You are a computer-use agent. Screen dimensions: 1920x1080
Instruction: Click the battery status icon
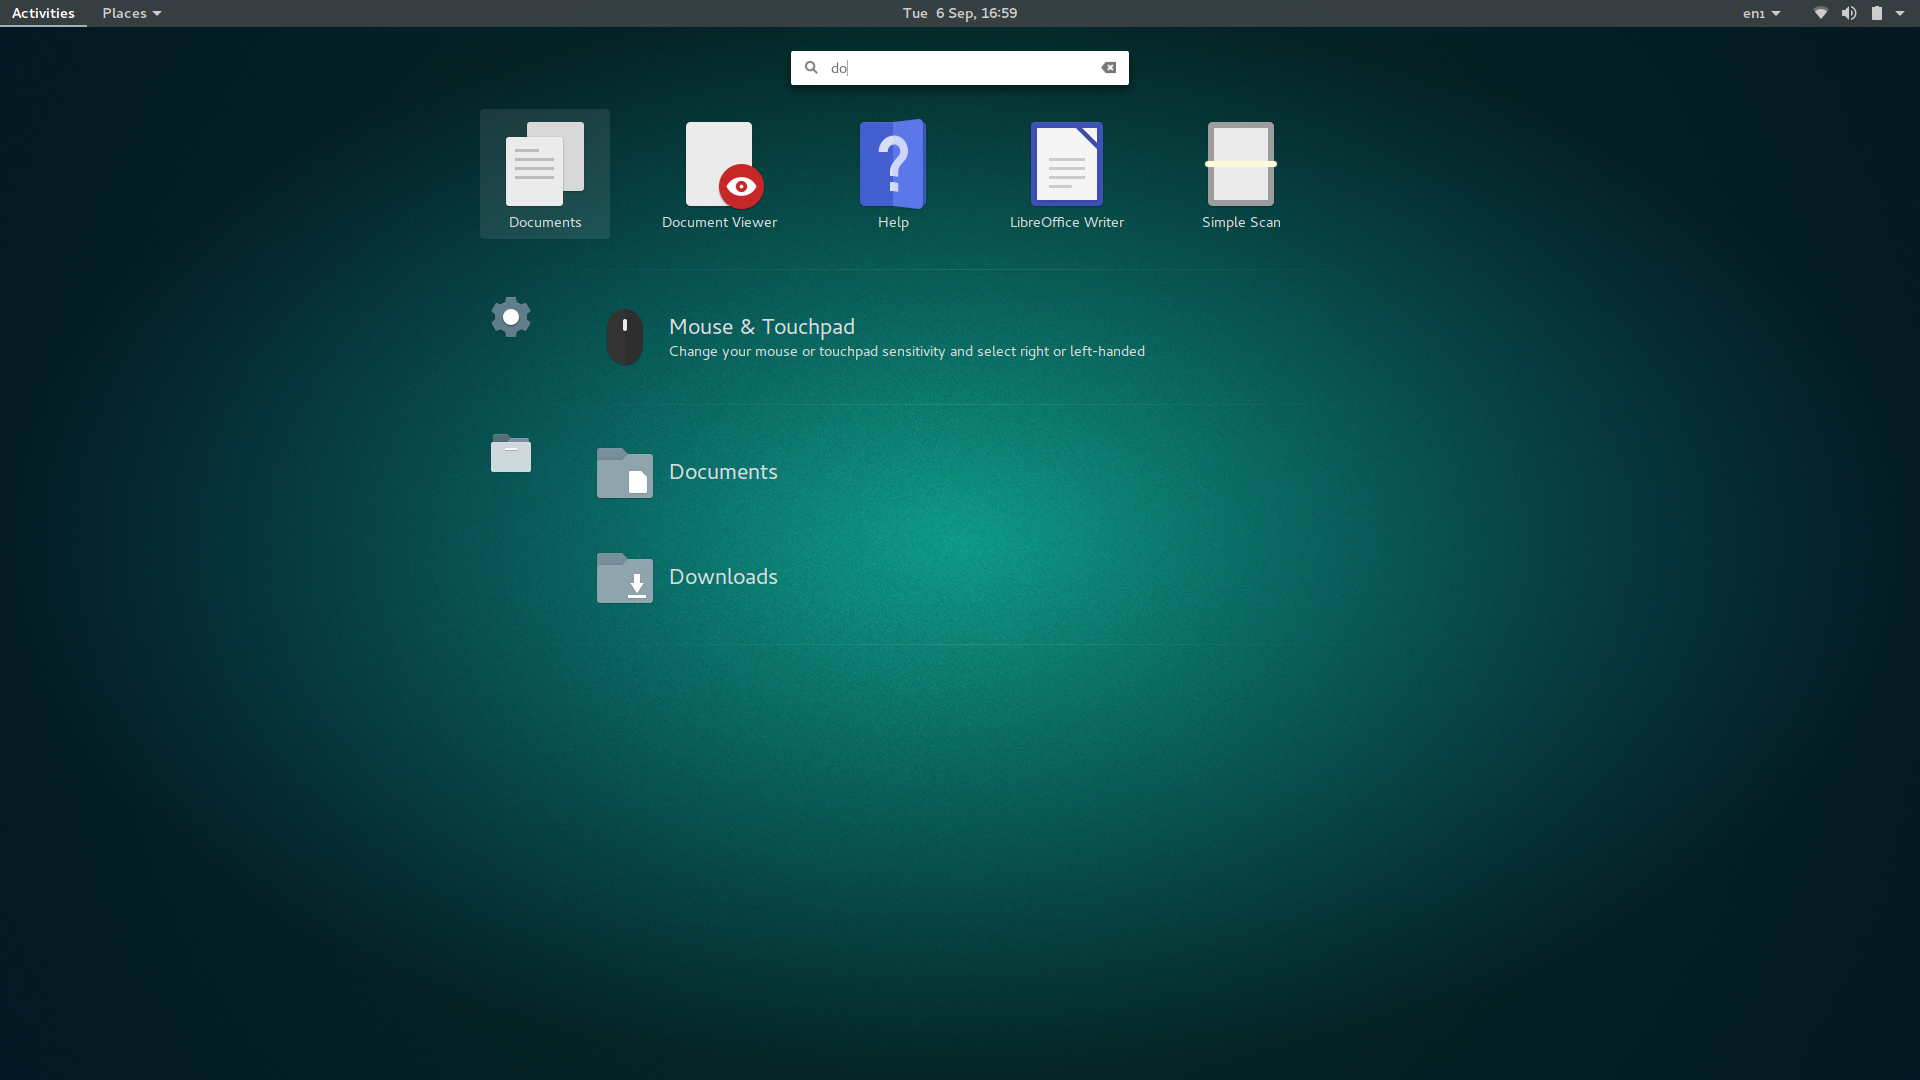pos(1877,13)
